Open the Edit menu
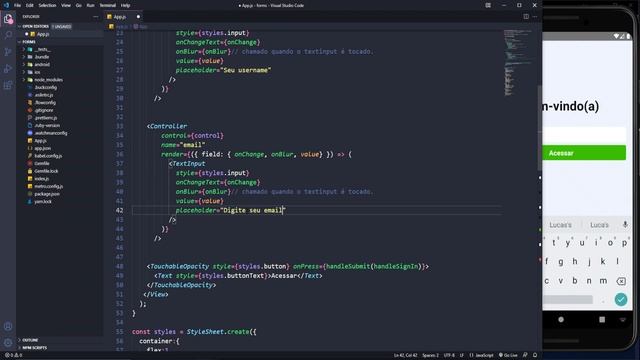 (x=30, y=5)
